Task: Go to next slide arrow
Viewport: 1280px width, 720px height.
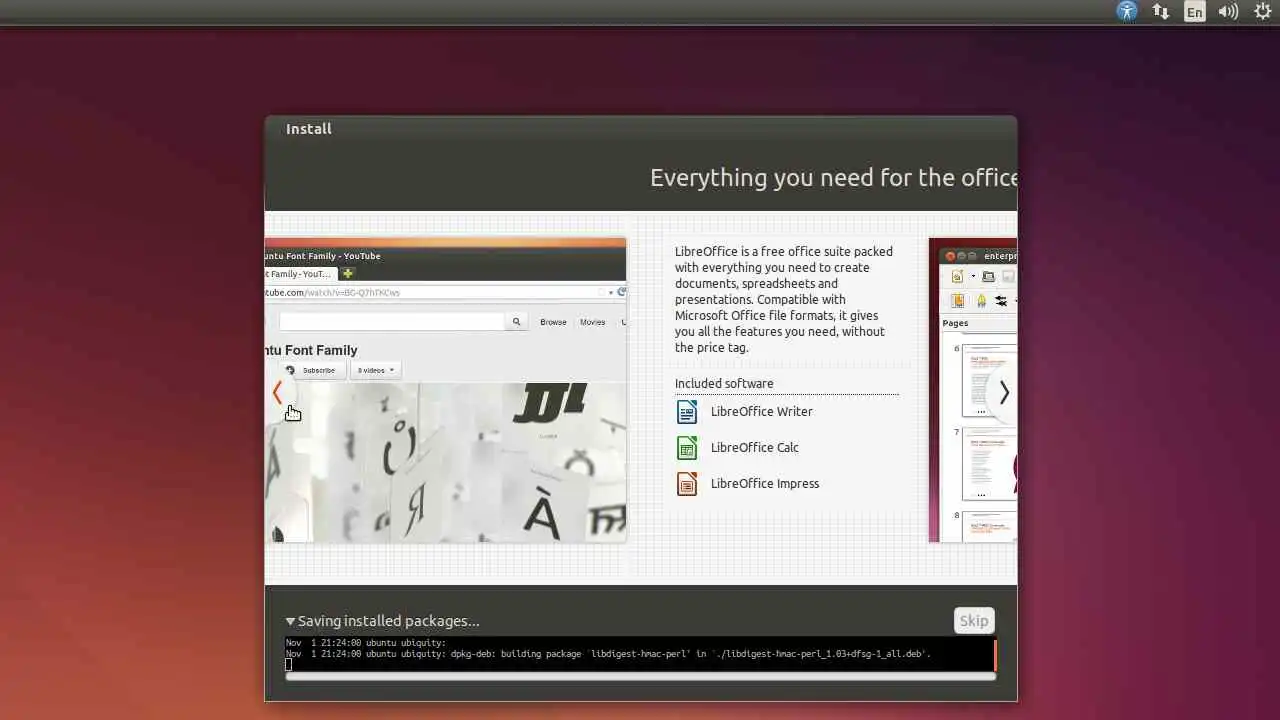Action: pos(1004,393)
